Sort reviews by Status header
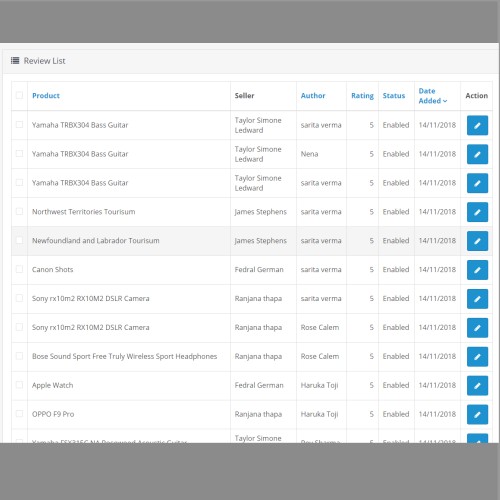Screen dimensions: 500x500 pyautogui.click(x=394, y=96)
